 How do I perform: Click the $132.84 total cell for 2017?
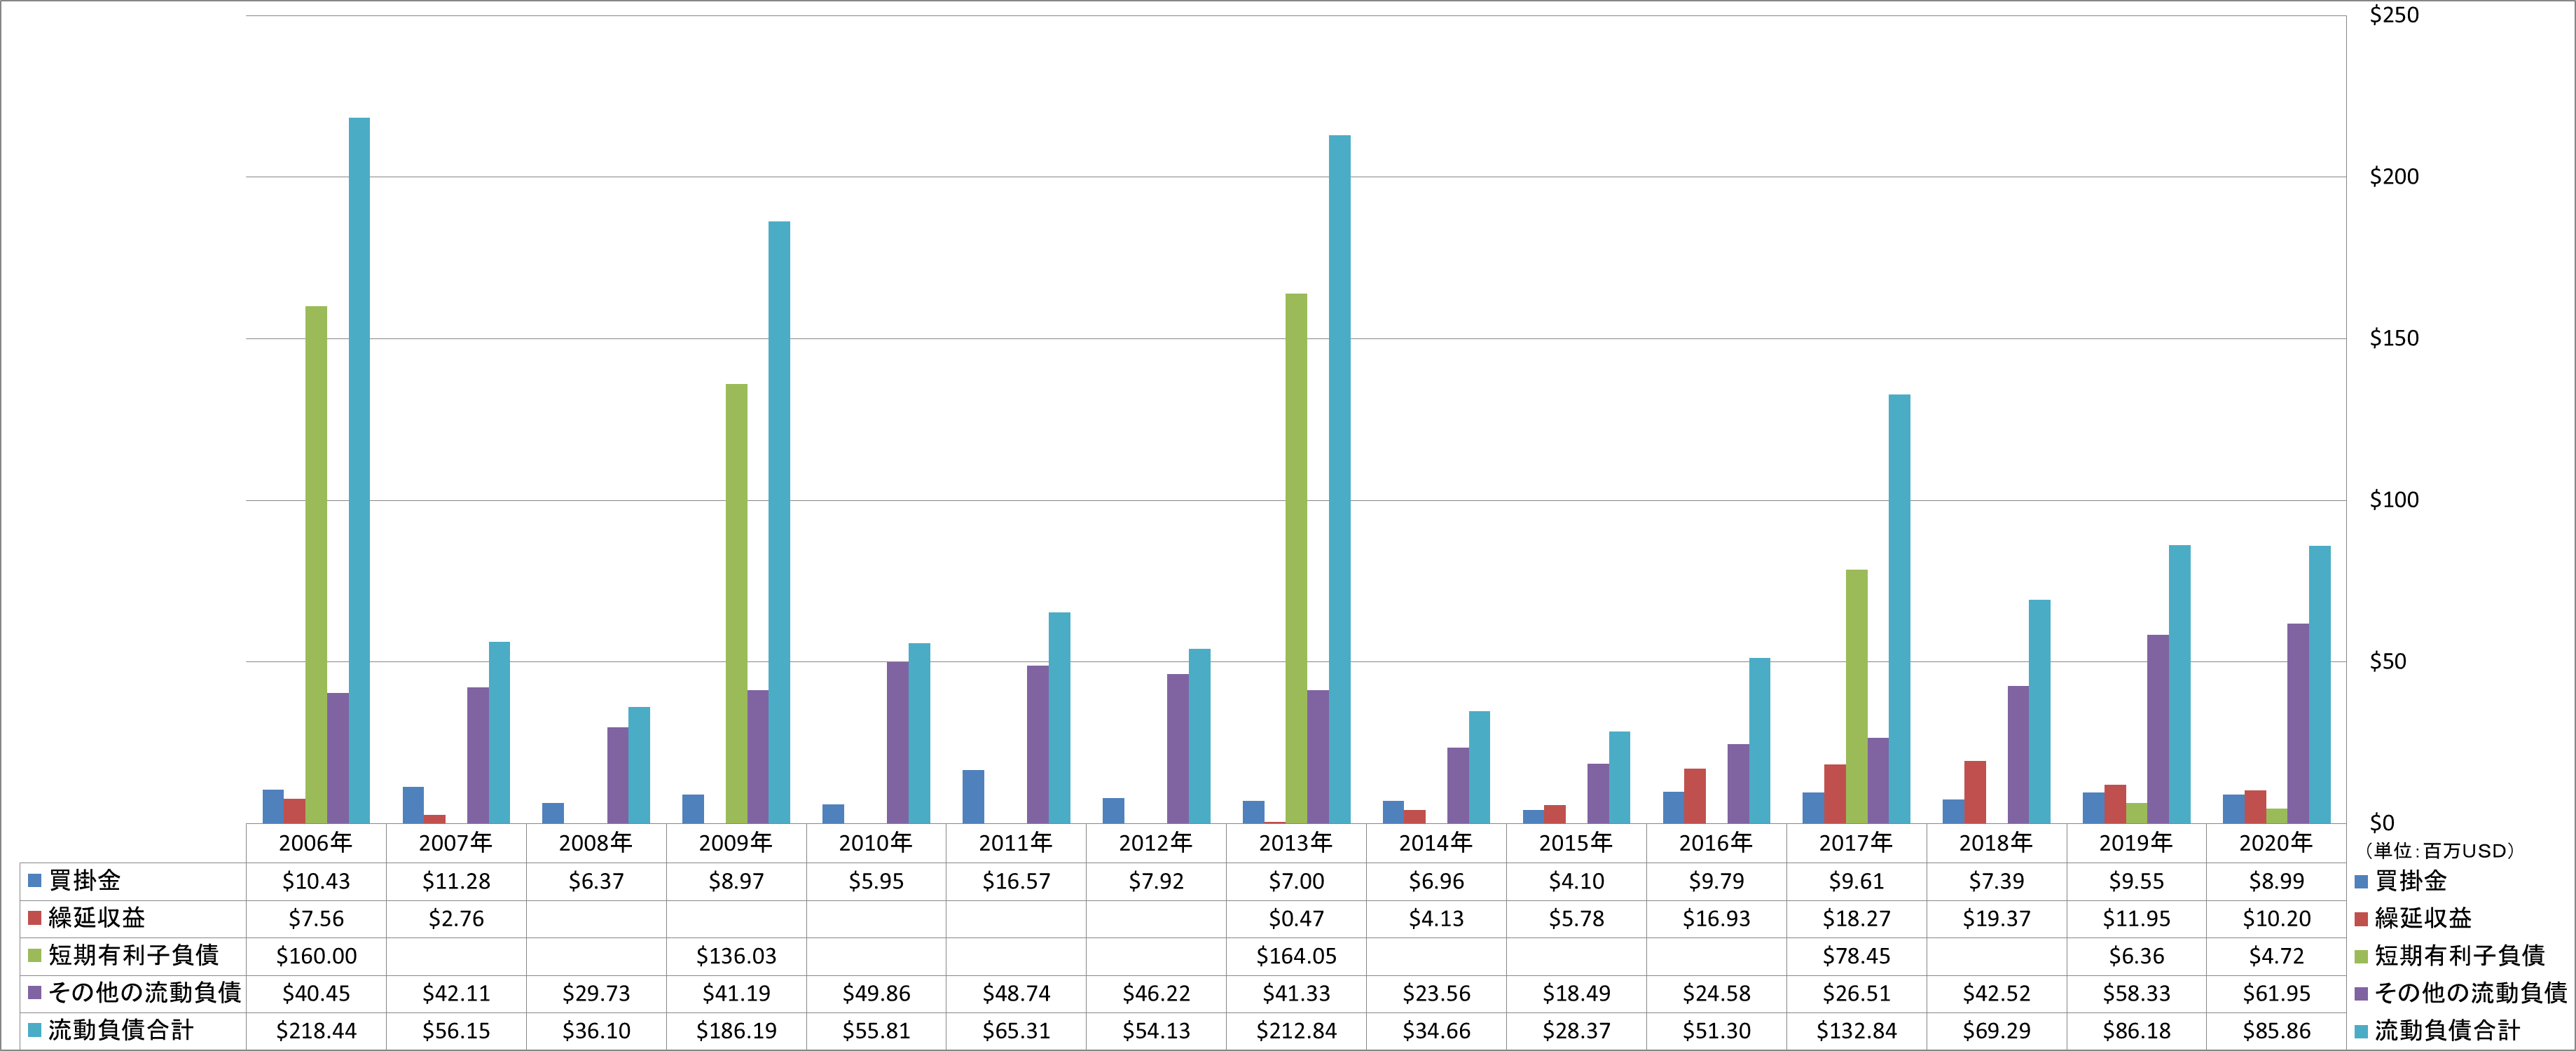[x=1856, y=1031]
